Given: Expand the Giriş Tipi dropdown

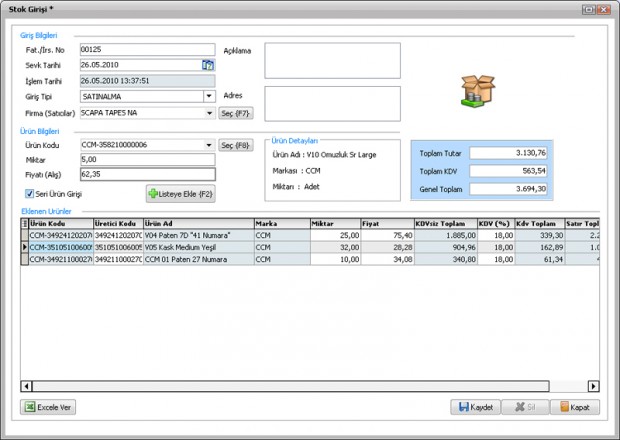Looking at the screenshot, I should coord(209,97).
